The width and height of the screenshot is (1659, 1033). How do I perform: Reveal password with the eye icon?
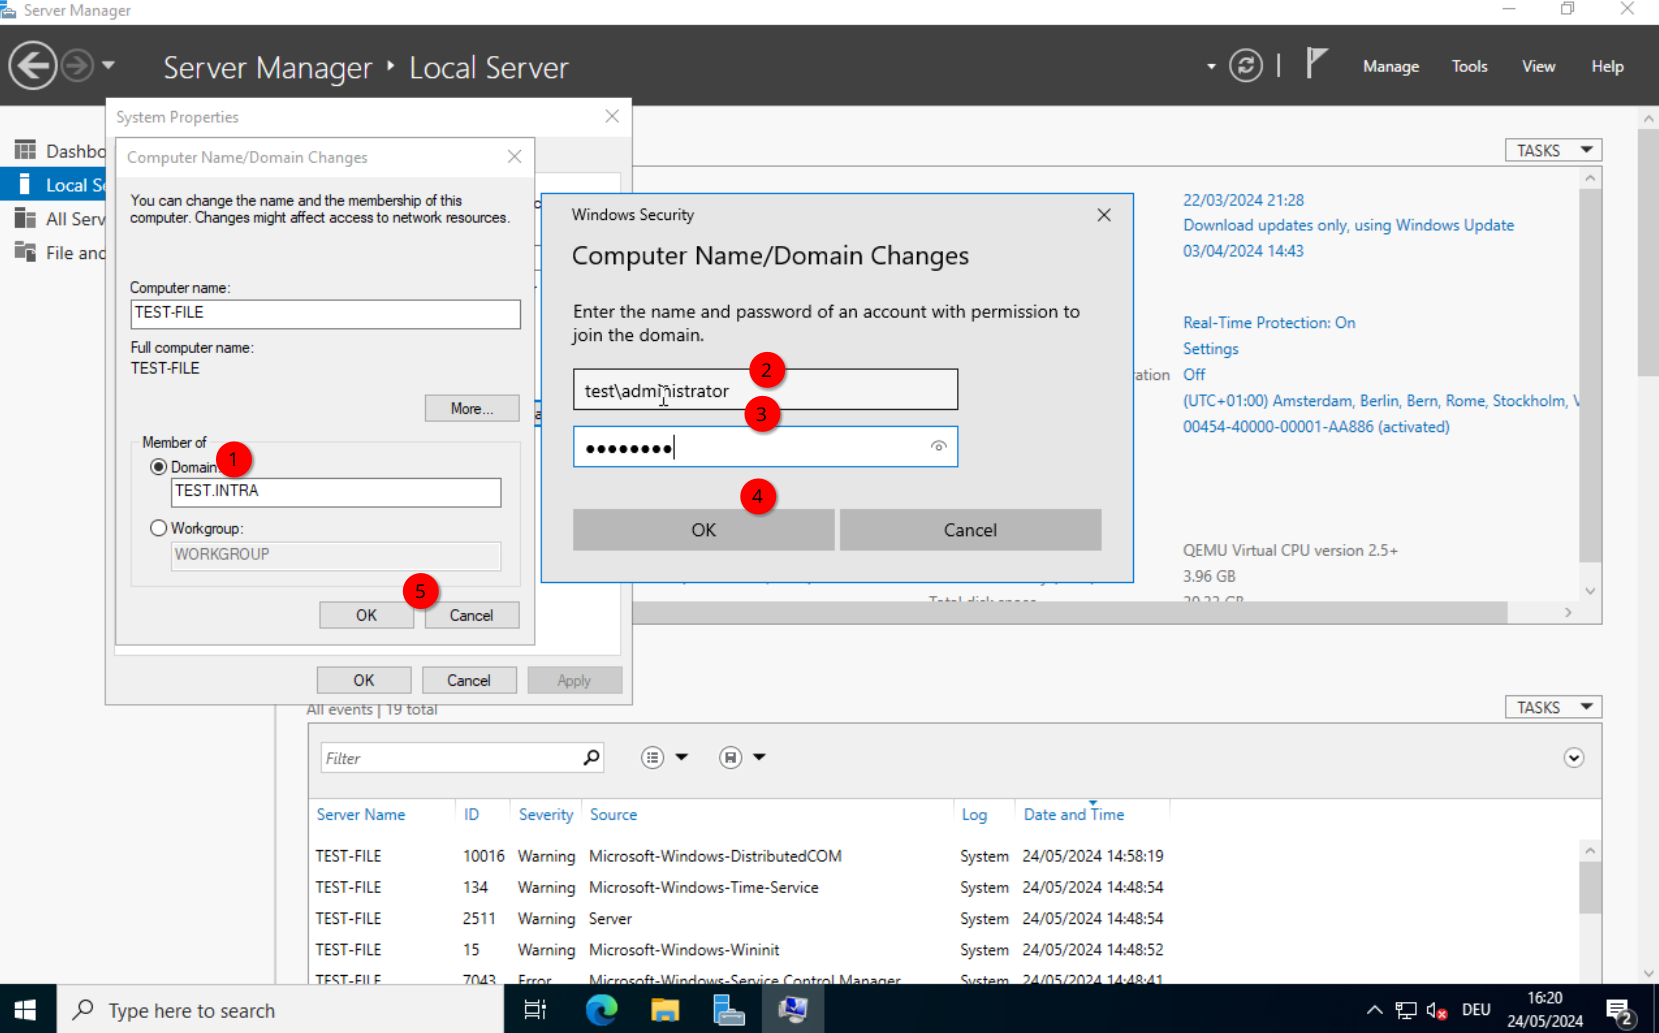tap(938, 446)
